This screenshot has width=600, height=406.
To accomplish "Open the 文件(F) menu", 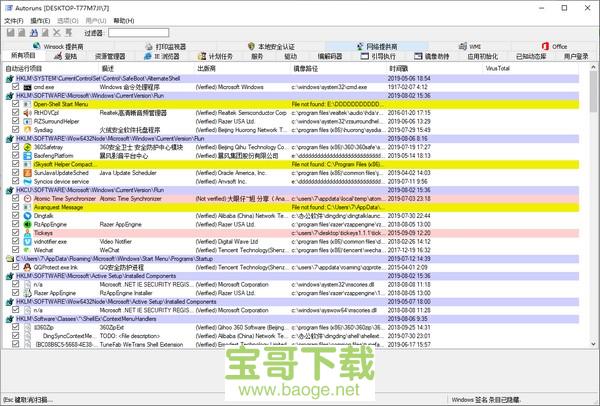I will [x=14, y=21].
